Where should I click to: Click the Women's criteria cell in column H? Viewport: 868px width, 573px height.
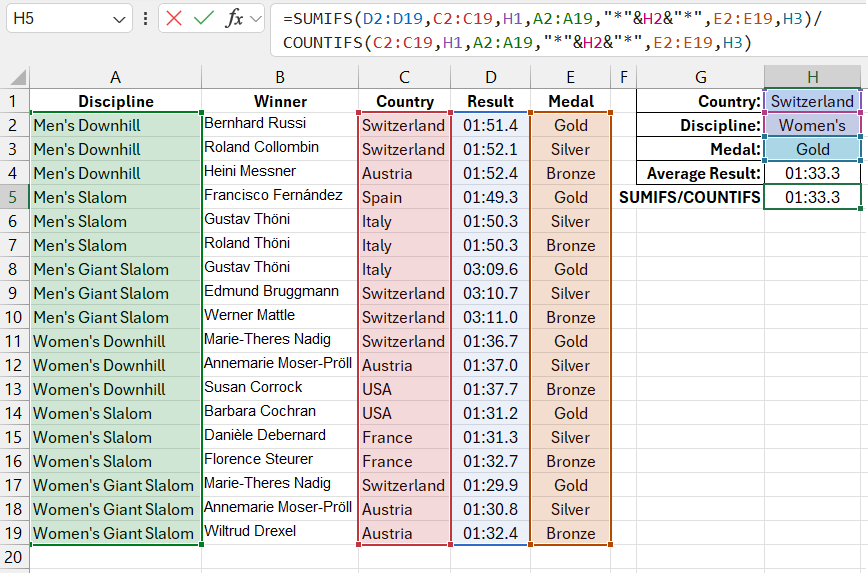coord(813,125)
